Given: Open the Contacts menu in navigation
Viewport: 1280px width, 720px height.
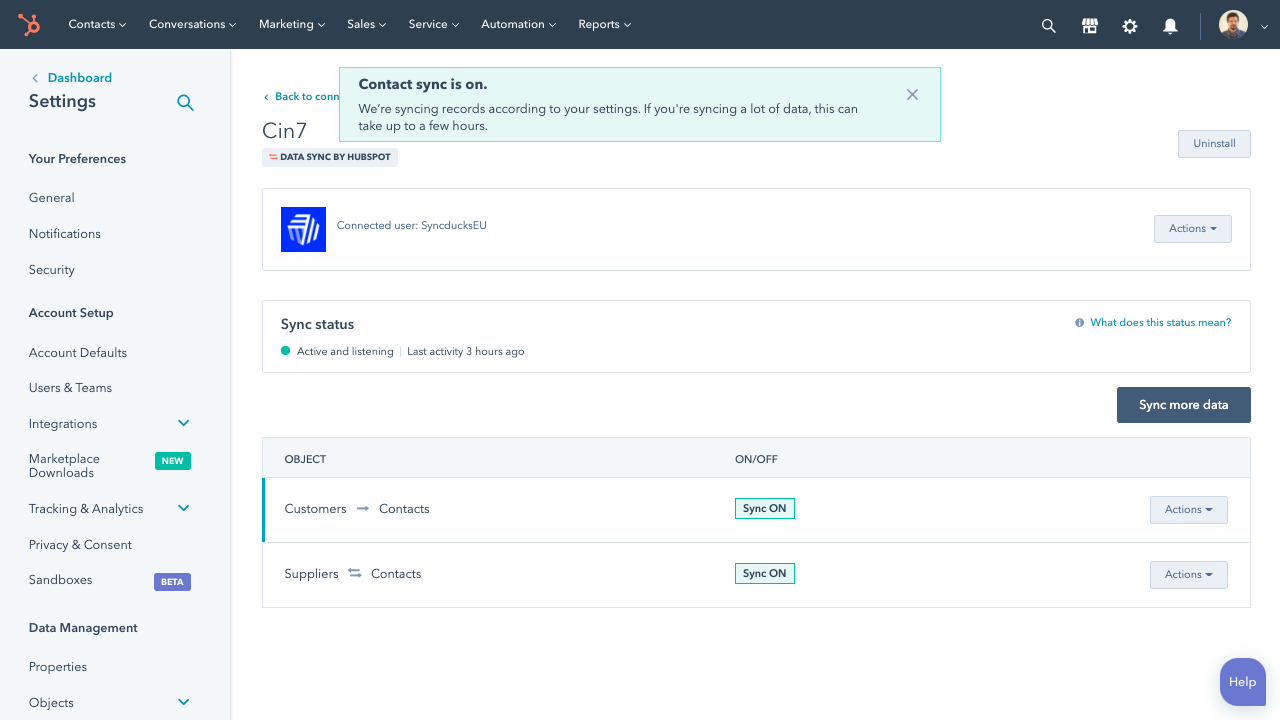Looking at the screenshot, I should point(97,25).
